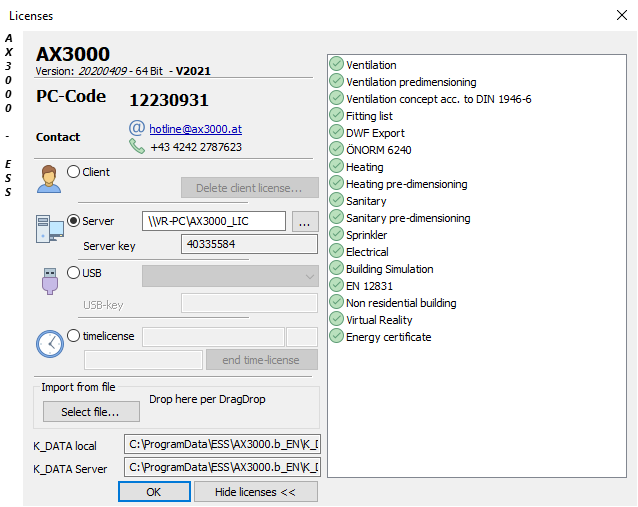Click the check icon beside Sprinkler
The image size is (638, 507).
click(x=336, y=234)
